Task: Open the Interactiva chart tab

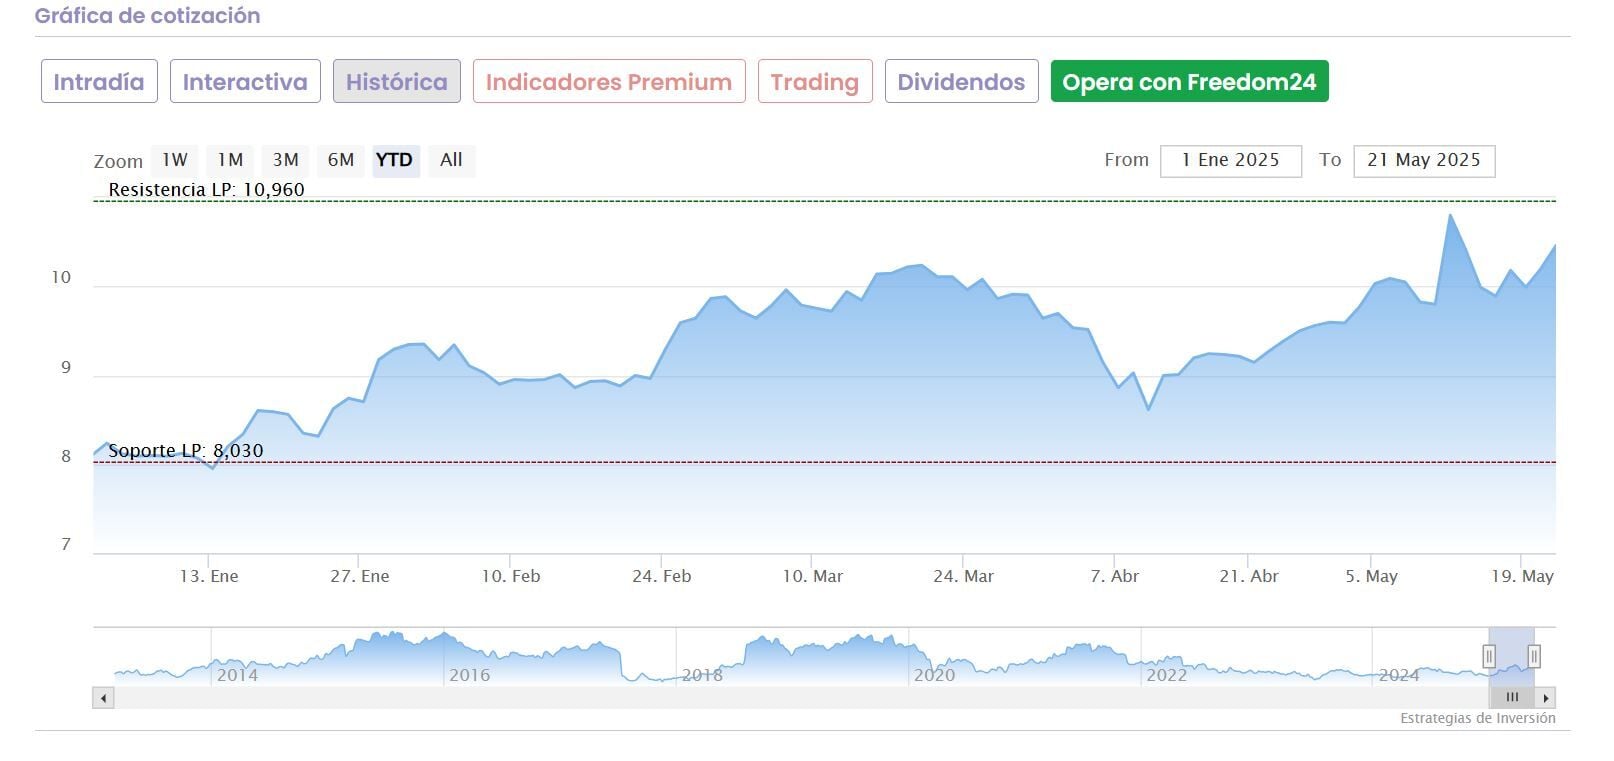Action: point(245,82)
